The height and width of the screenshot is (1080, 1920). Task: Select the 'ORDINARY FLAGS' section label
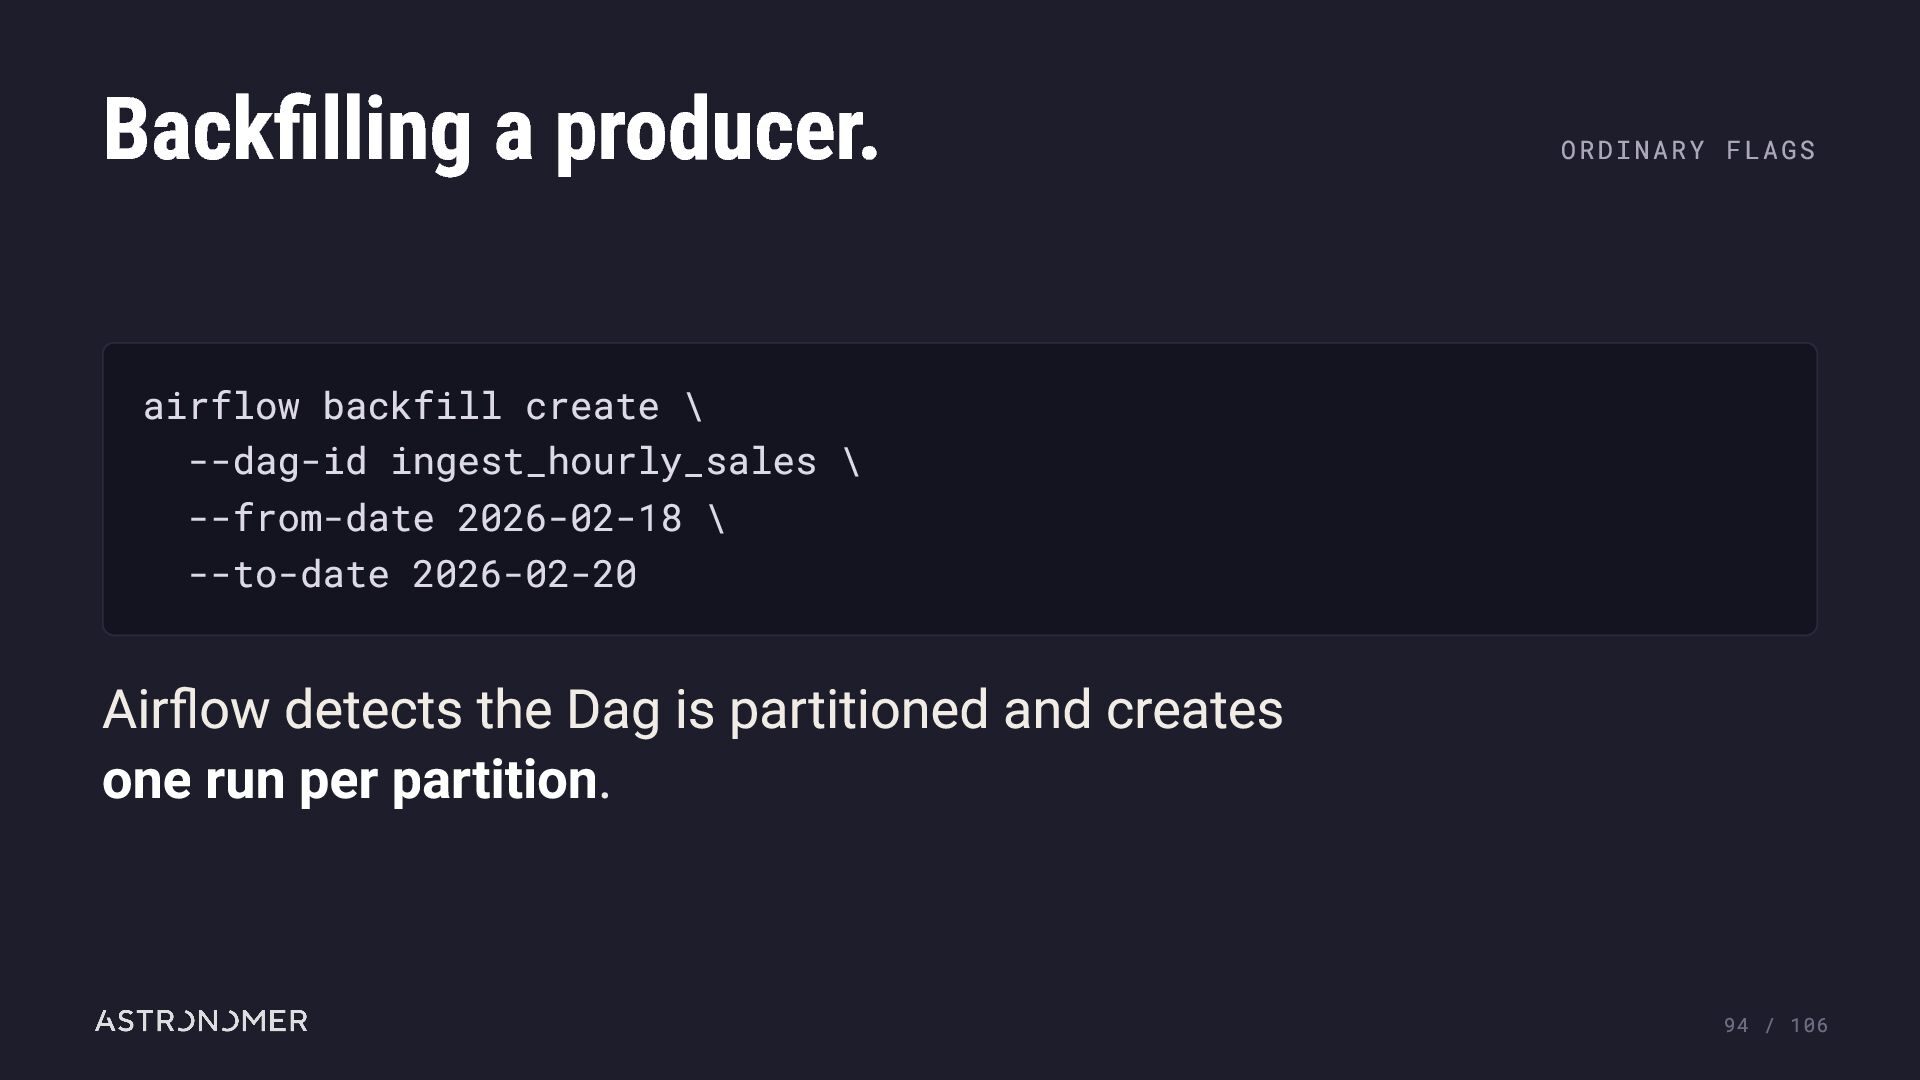coord(1688,150)
